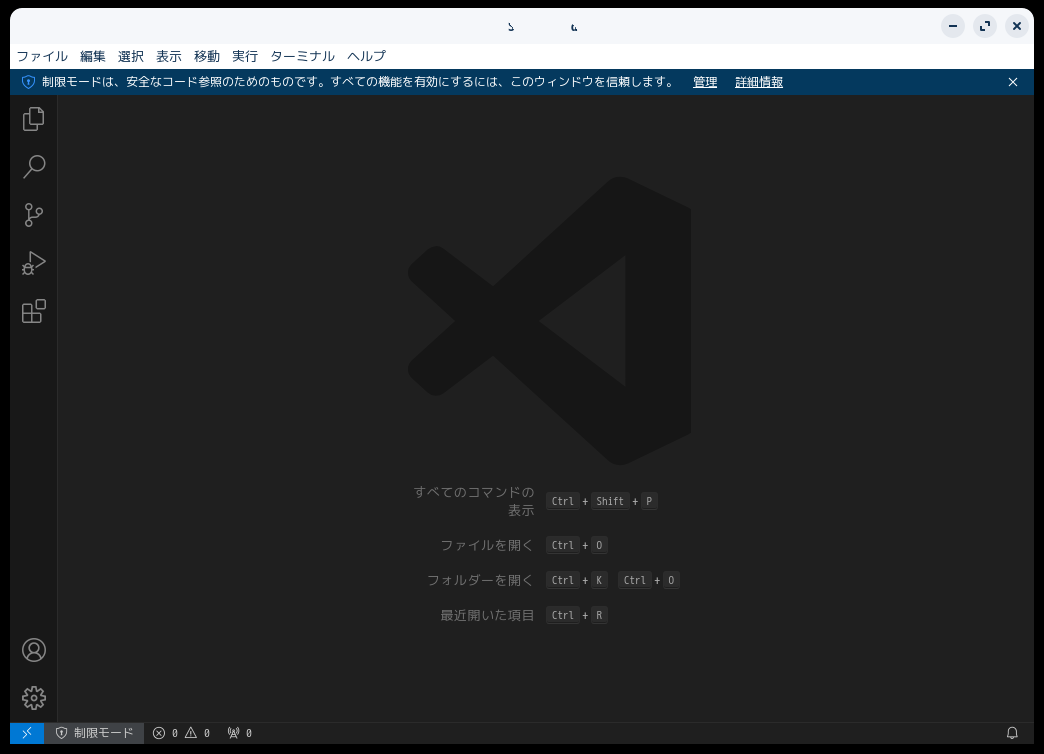The height and width of the screenshot is (754, 1044).
Task: Open the Explorer view in the activity bar
Action: [x=33, y=119]
